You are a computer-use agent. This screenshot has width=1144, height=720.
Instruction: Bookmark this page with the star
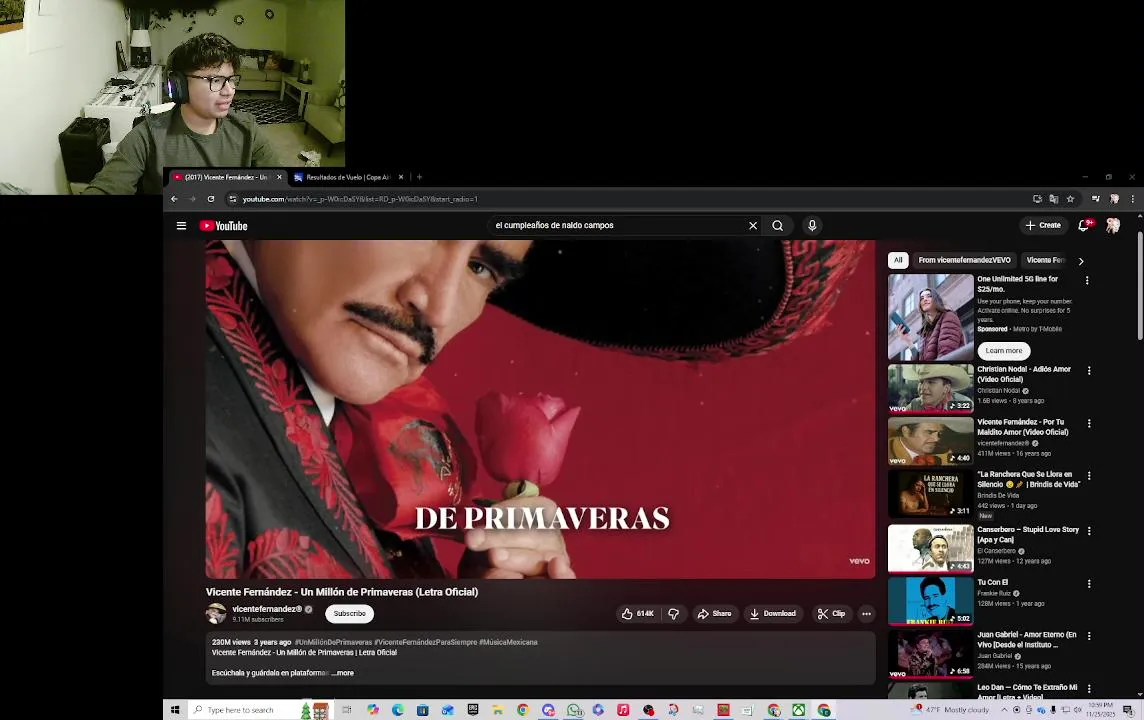click(1070, 199)
